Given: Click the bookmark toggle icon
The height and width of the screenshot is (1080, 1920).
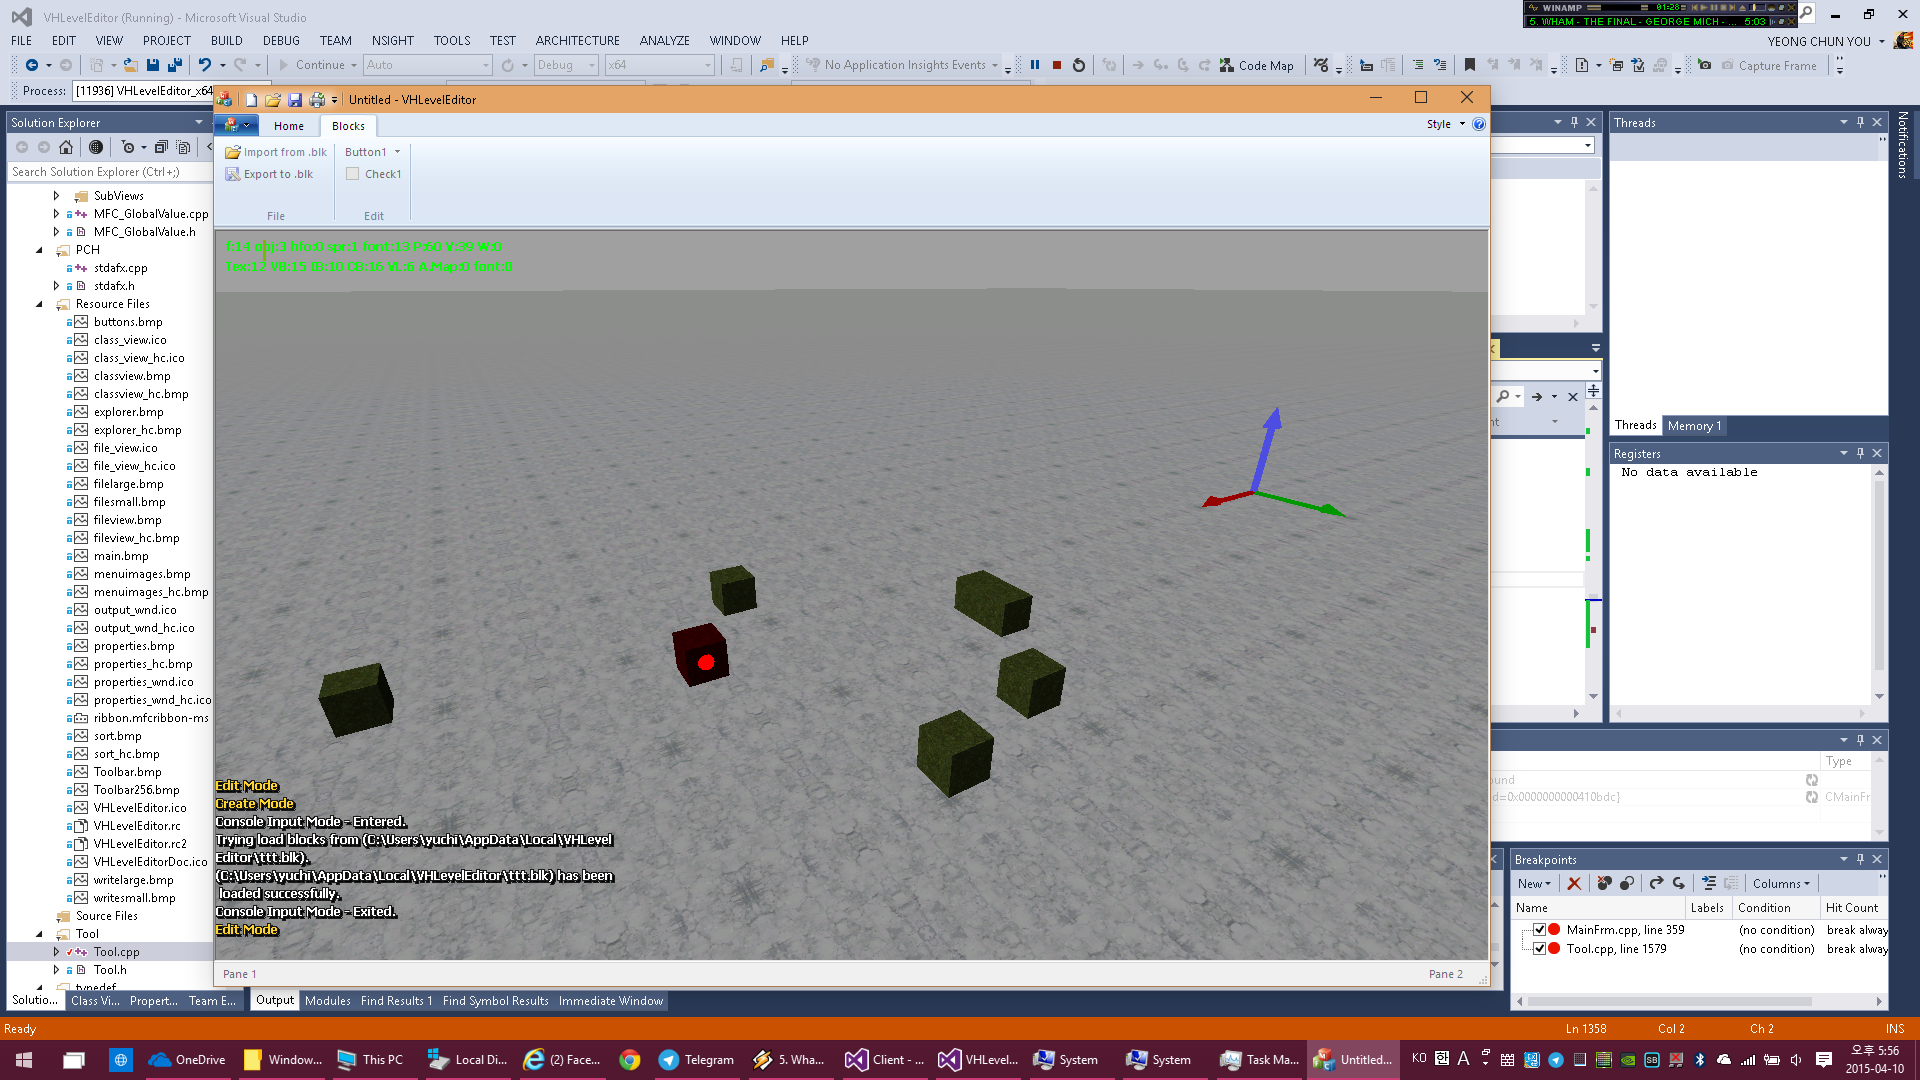Looking at the screenshot, I should click(1469, 65).
